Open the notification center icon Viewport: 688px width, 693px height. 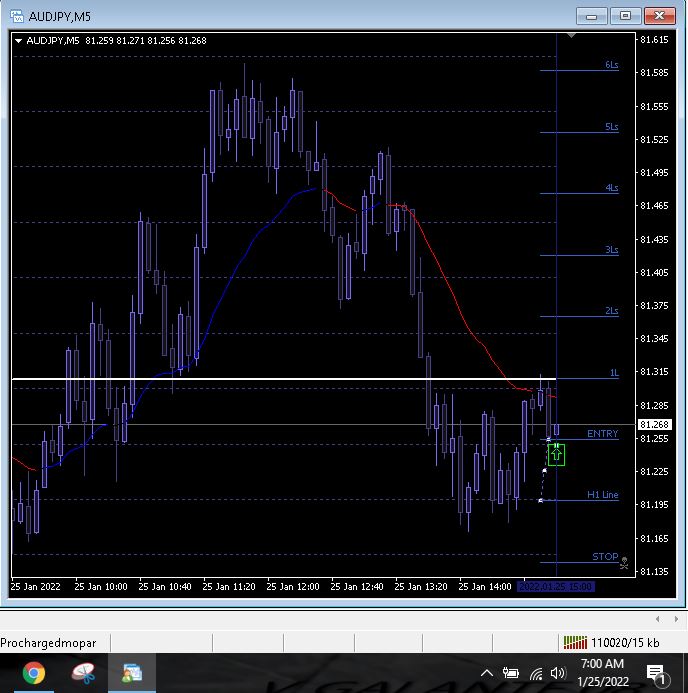pyautogui.click(x=657, y=674)
